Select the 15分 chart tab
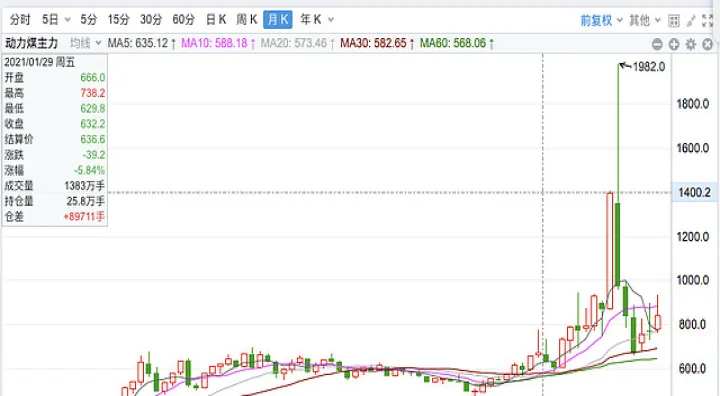This screenshot has width=720, height=396. (118, 20)
